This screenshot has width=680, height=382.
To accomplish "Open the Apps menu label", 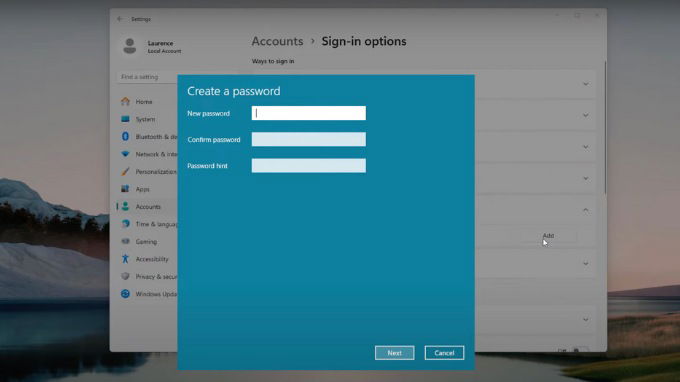I will click(x=142, y=189).
